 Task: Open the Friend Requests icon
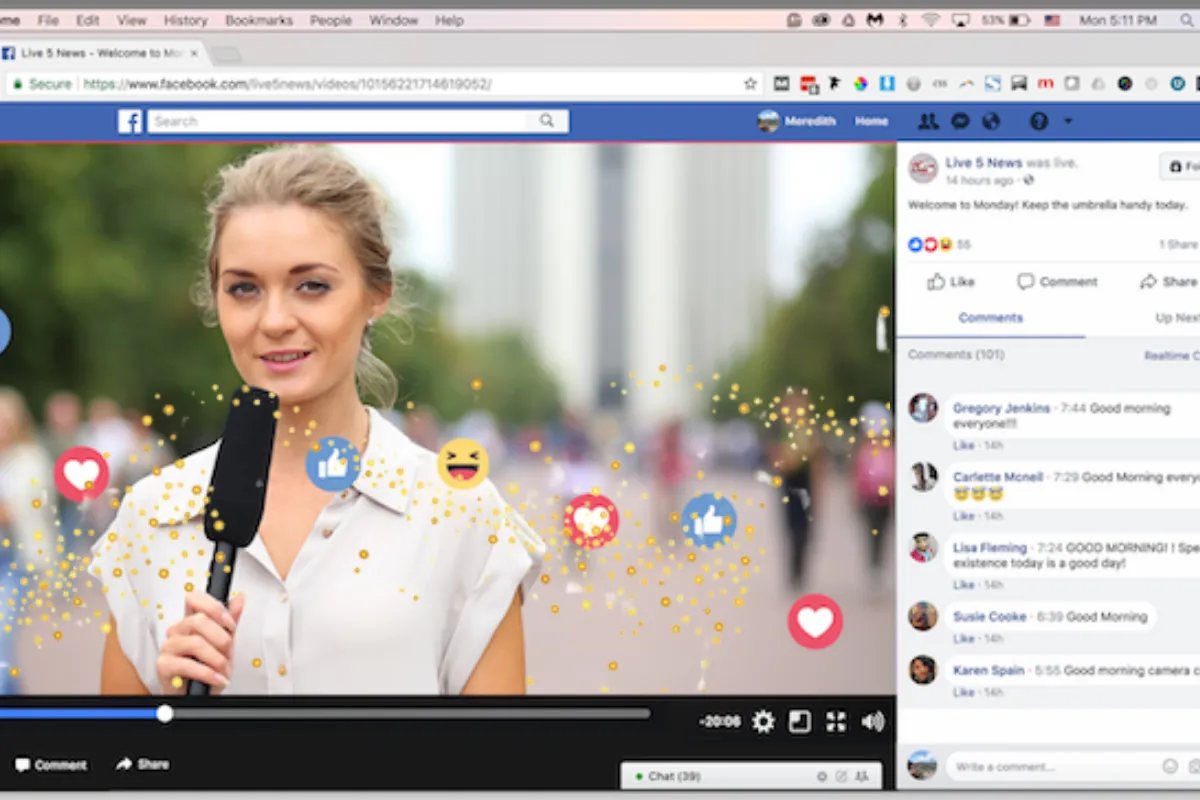click(928, 121)
